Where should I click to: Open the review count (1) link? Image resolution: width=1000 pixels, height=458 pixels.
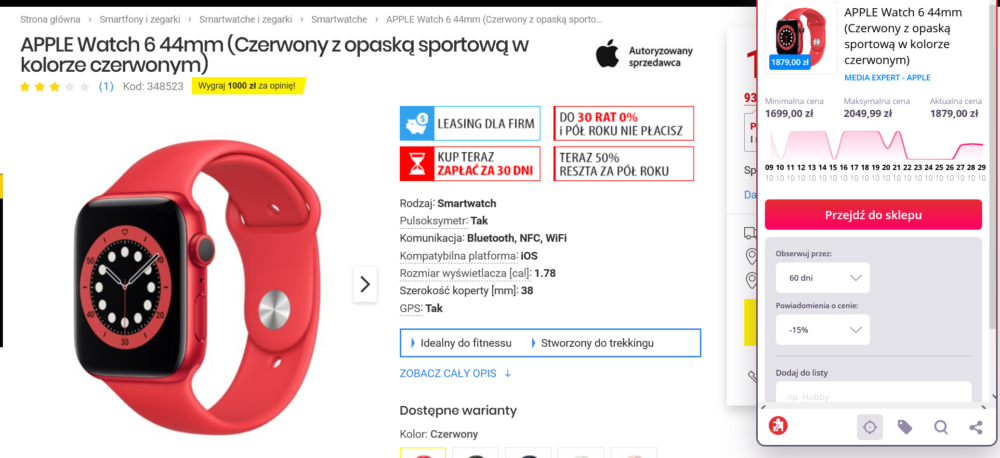(x=106, y=86)
